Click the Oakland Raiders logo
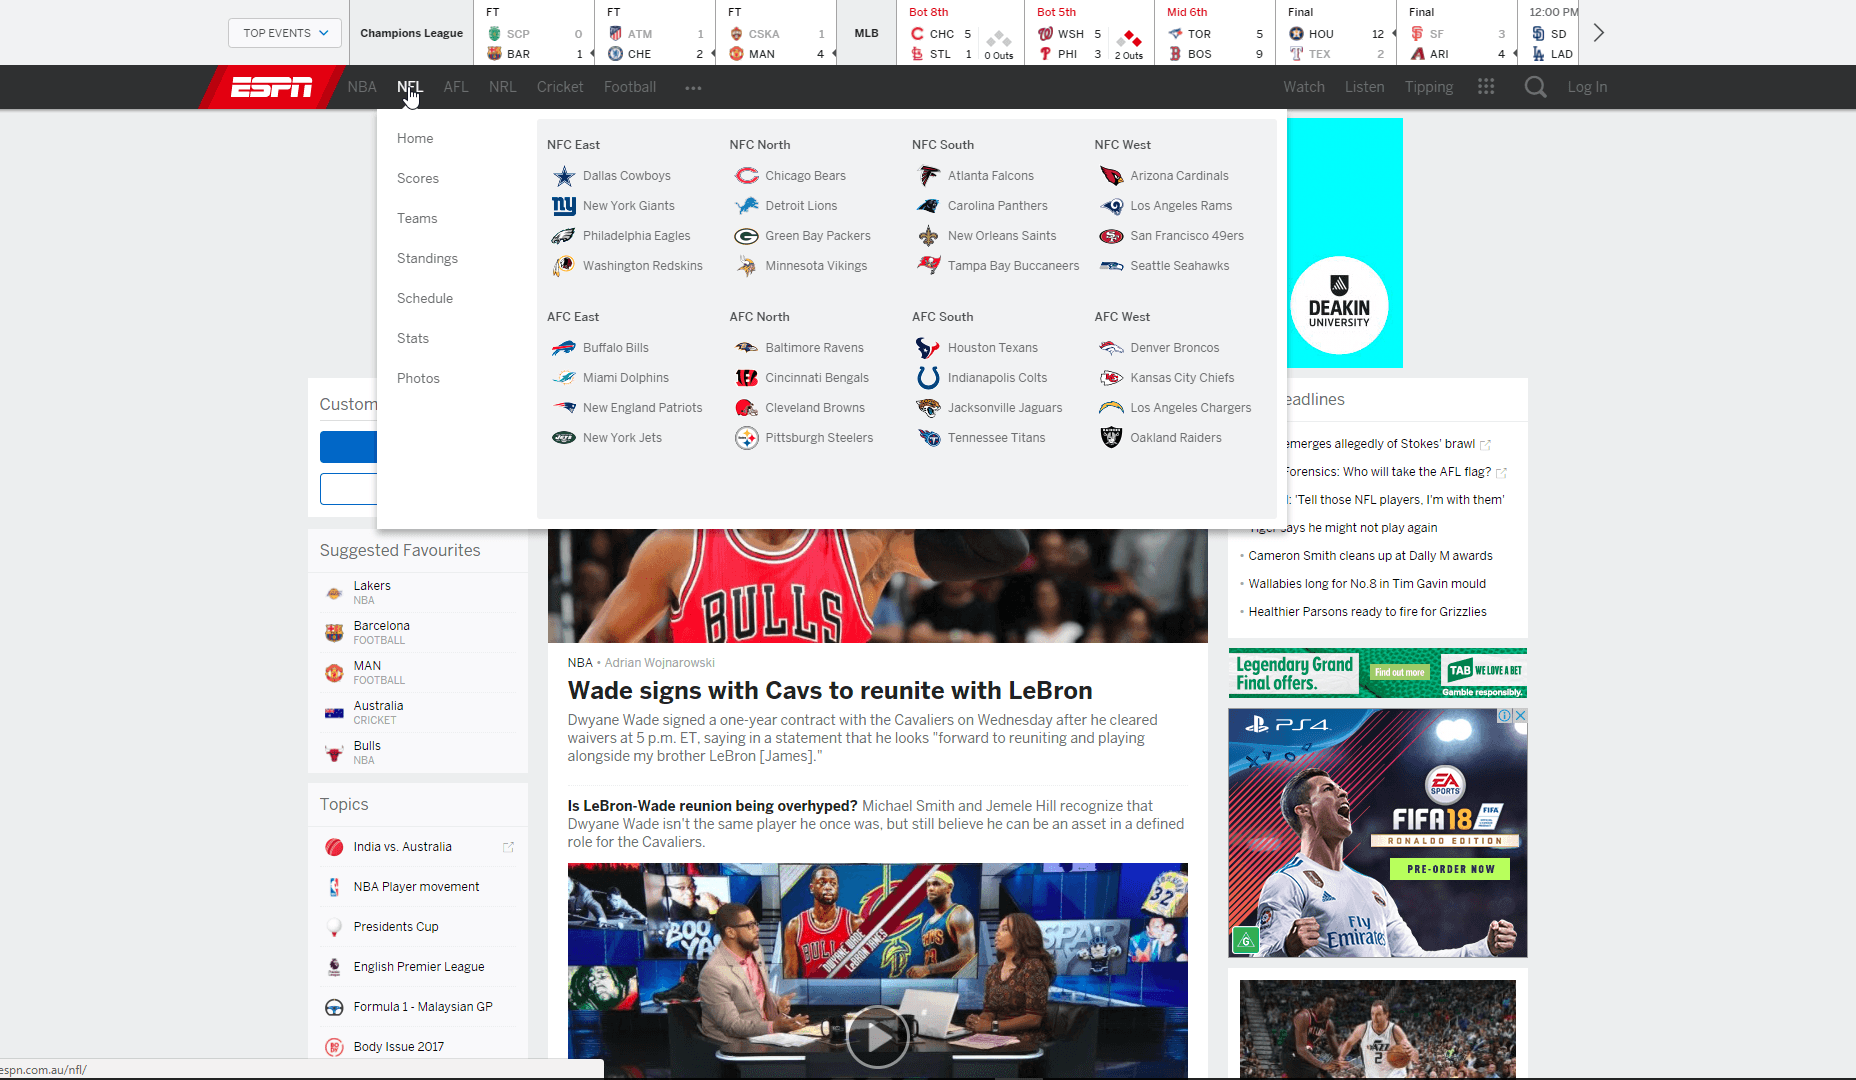Image resolution: width=1856 pixels, height=1080 pixels. (1111, 438)
